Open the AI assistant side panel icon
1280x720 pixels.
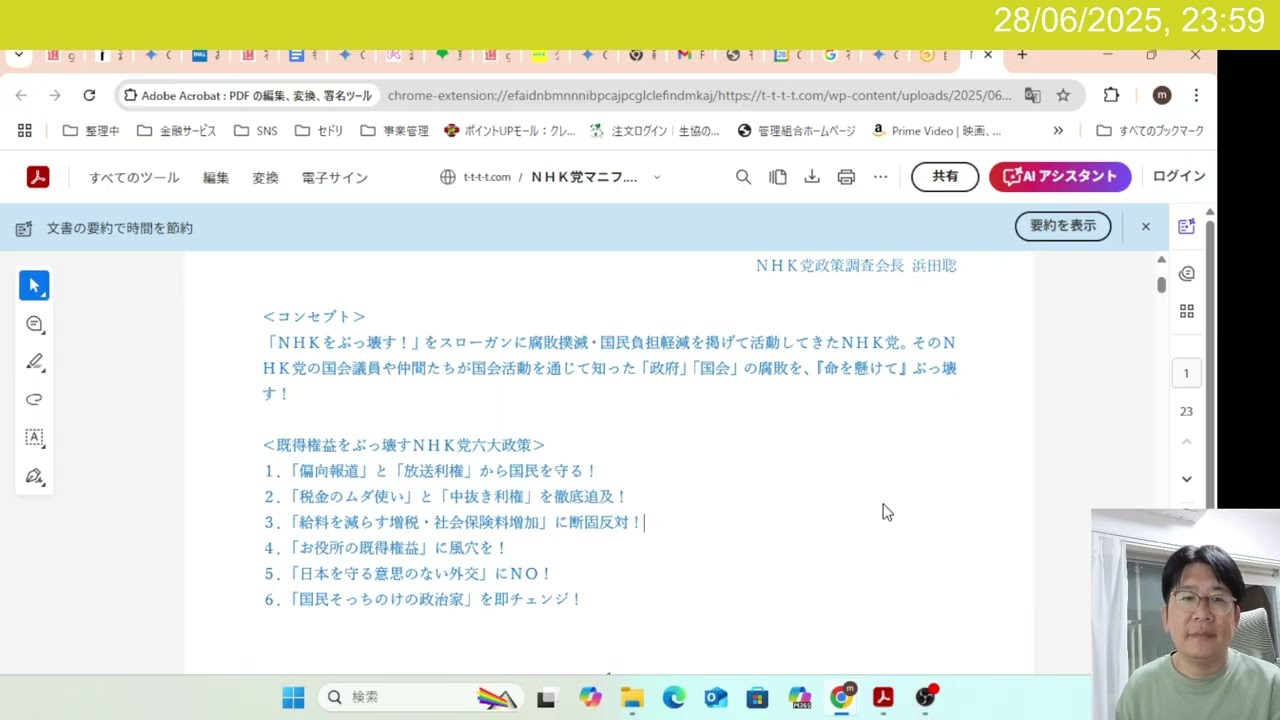[1187, 227]
